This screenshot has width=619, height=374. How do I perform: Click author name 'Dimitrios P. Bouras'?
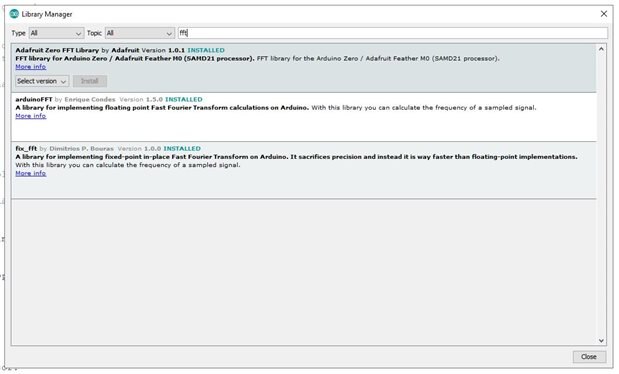[81, 148]
